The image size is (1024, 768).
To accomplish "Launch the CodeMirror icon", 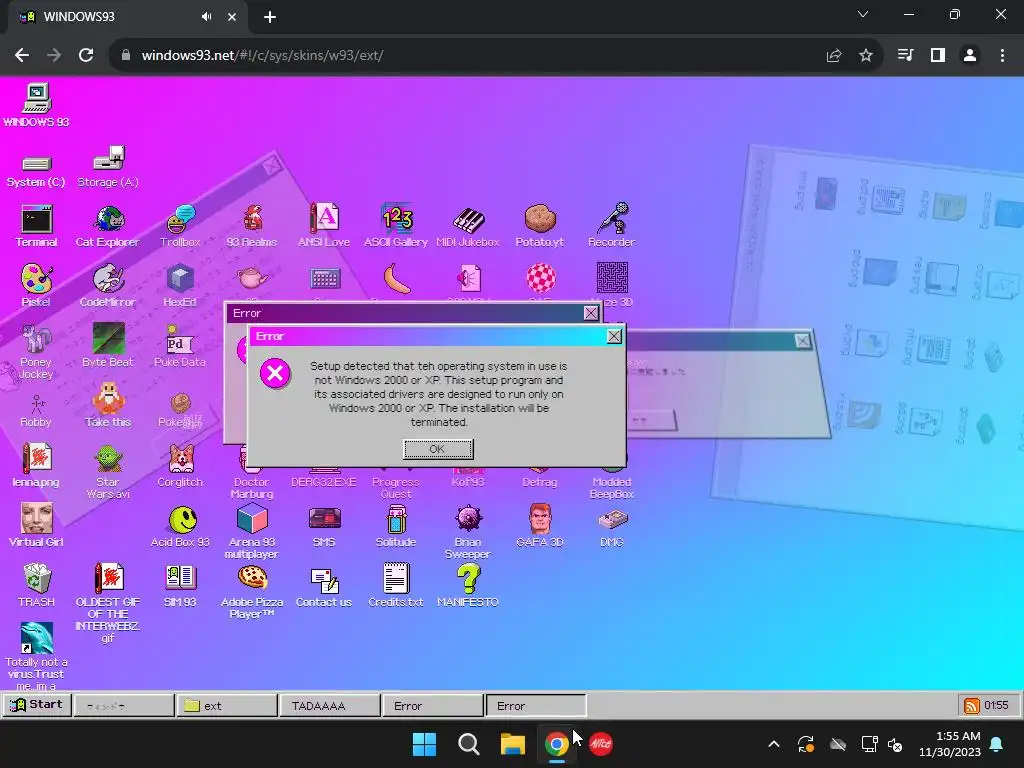I will [x=108, y=279].
